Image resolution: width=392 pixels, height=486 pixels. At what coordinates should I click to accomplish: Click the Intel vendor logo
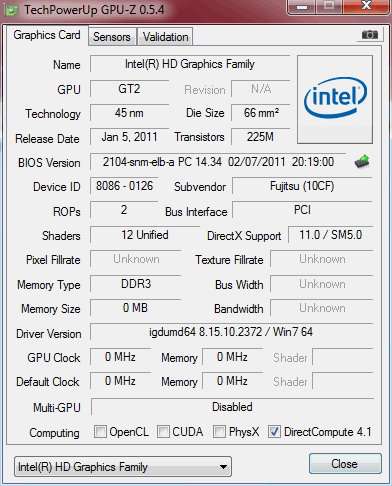pos(335,99)
